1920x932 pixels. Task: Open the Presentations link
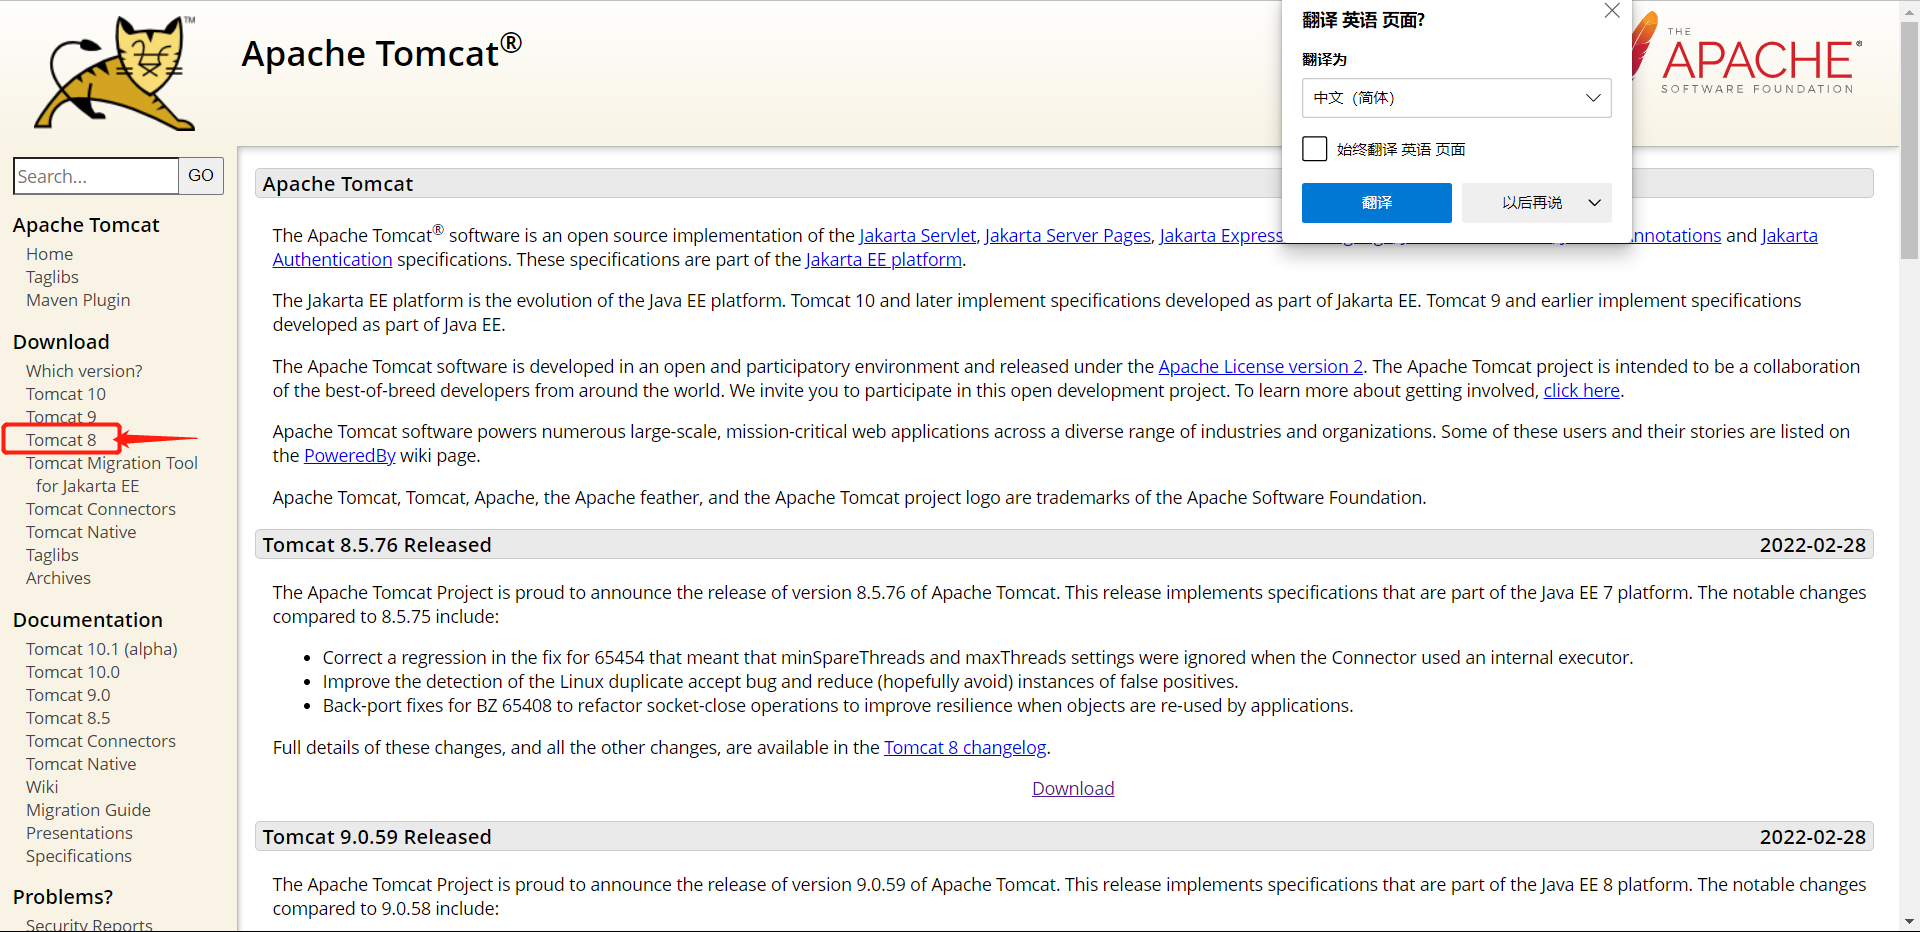[79, 833]
